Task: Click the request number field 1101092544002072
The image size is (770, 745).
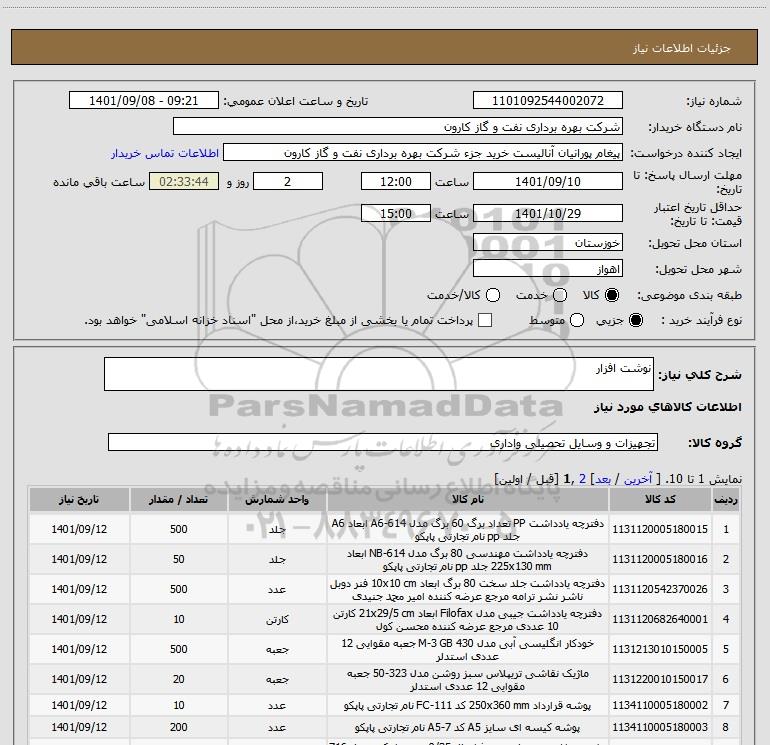Action: [548, 100]
